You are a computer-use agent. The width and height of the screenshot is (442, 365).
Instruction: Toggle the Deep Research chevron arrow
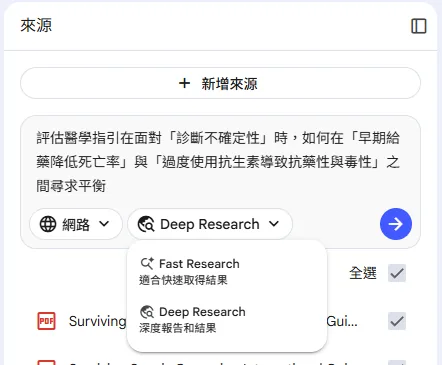(x=274, y=224)
